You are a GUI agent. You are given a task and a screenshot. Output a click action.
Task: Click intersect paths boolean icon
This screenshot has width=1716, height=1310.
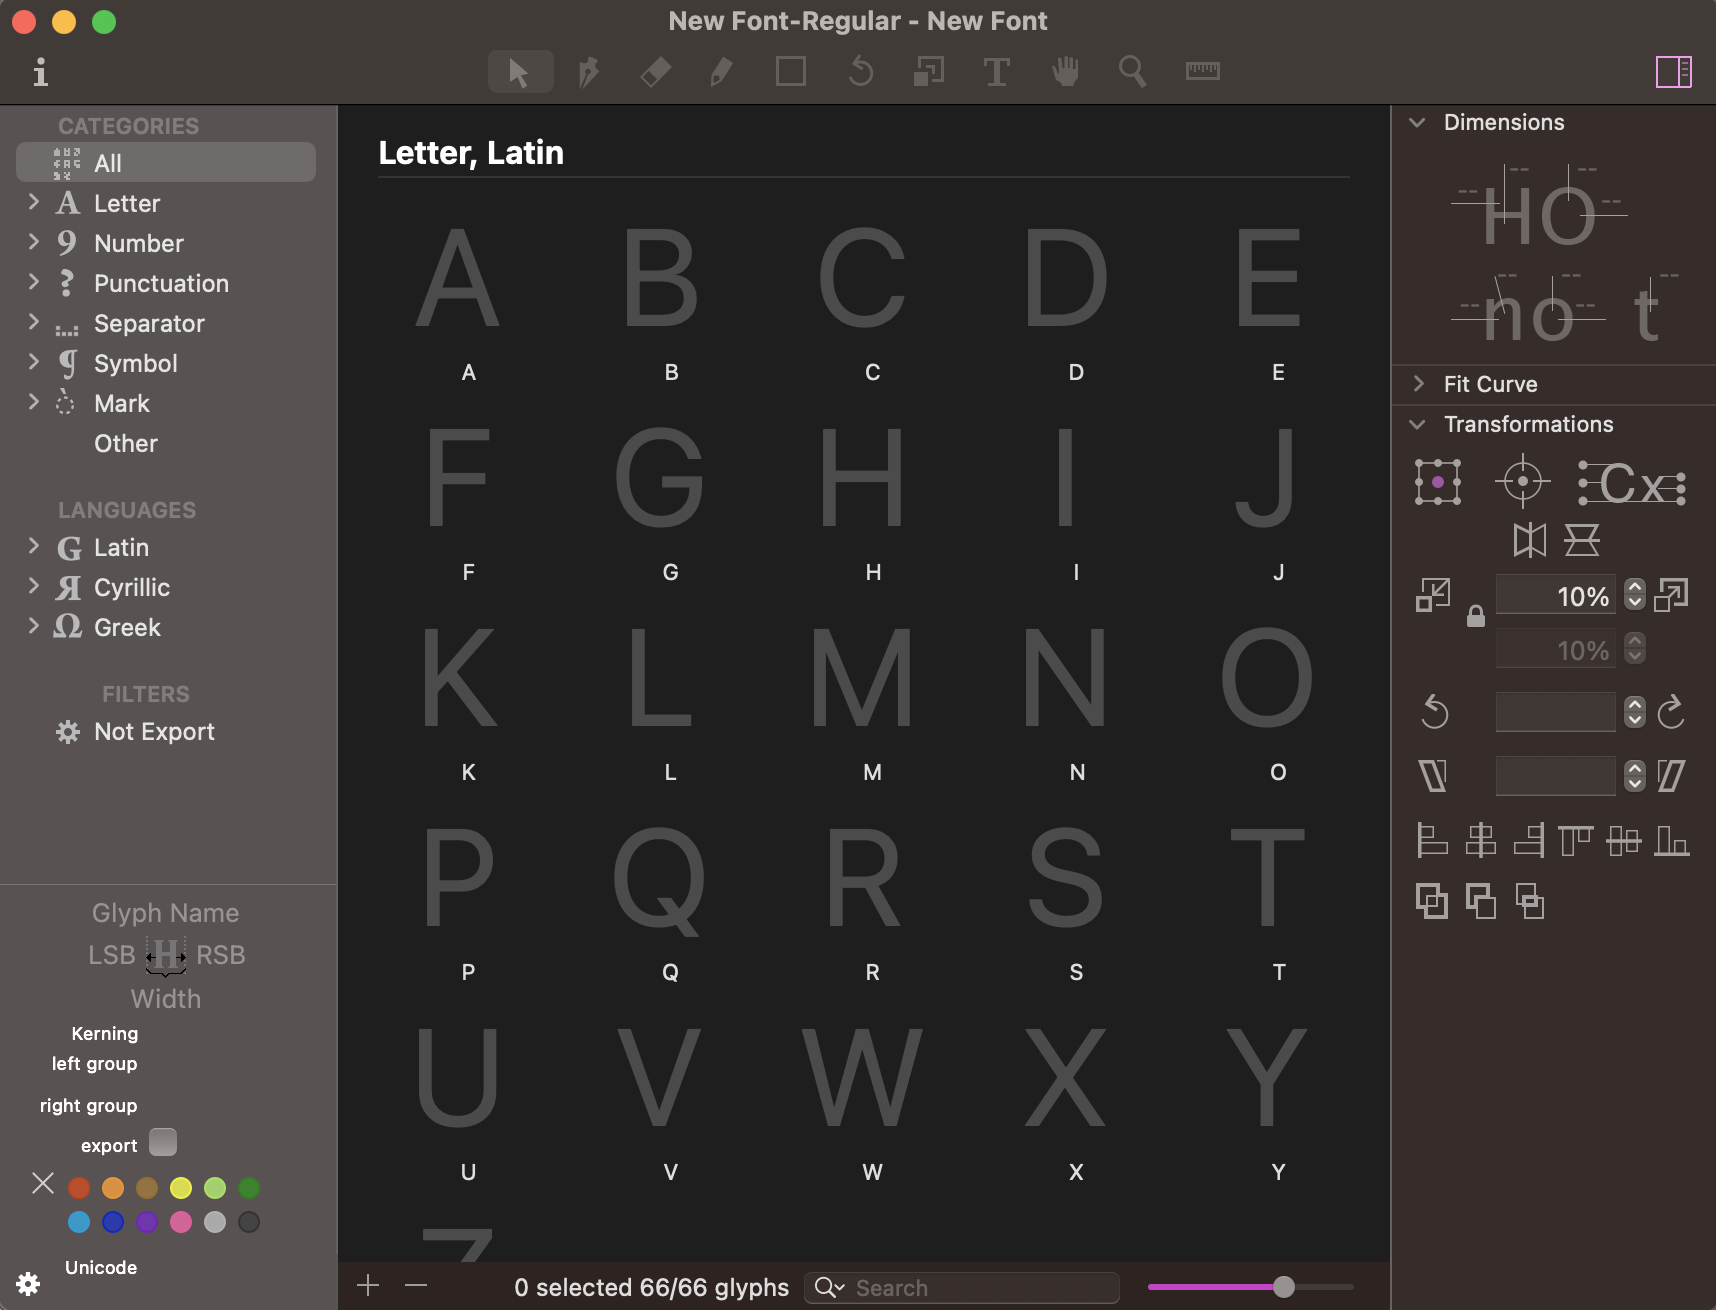tap(1530, 902)
